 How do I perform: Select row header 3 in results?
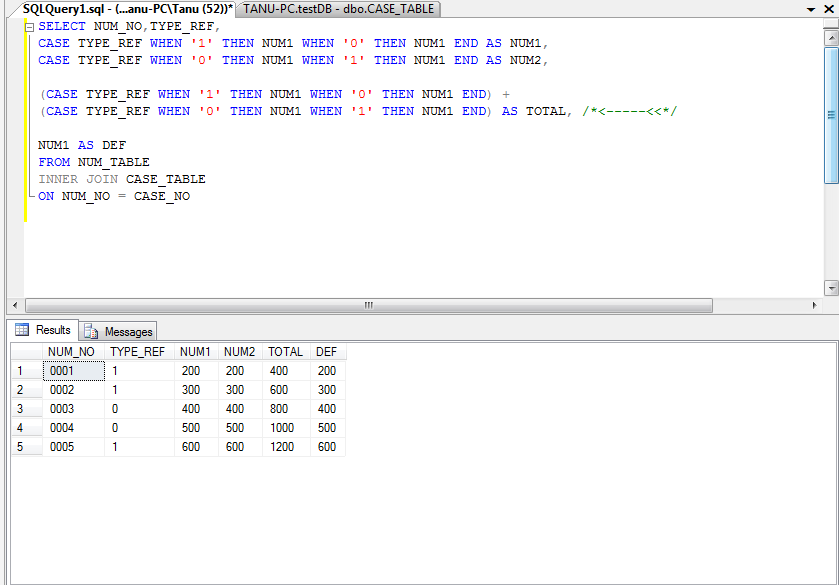tap(27, 409)
